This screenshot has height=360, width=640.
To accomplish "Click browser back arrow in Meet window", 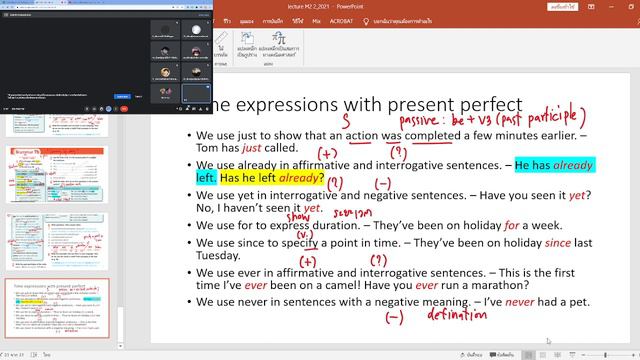I will [3, 7].
